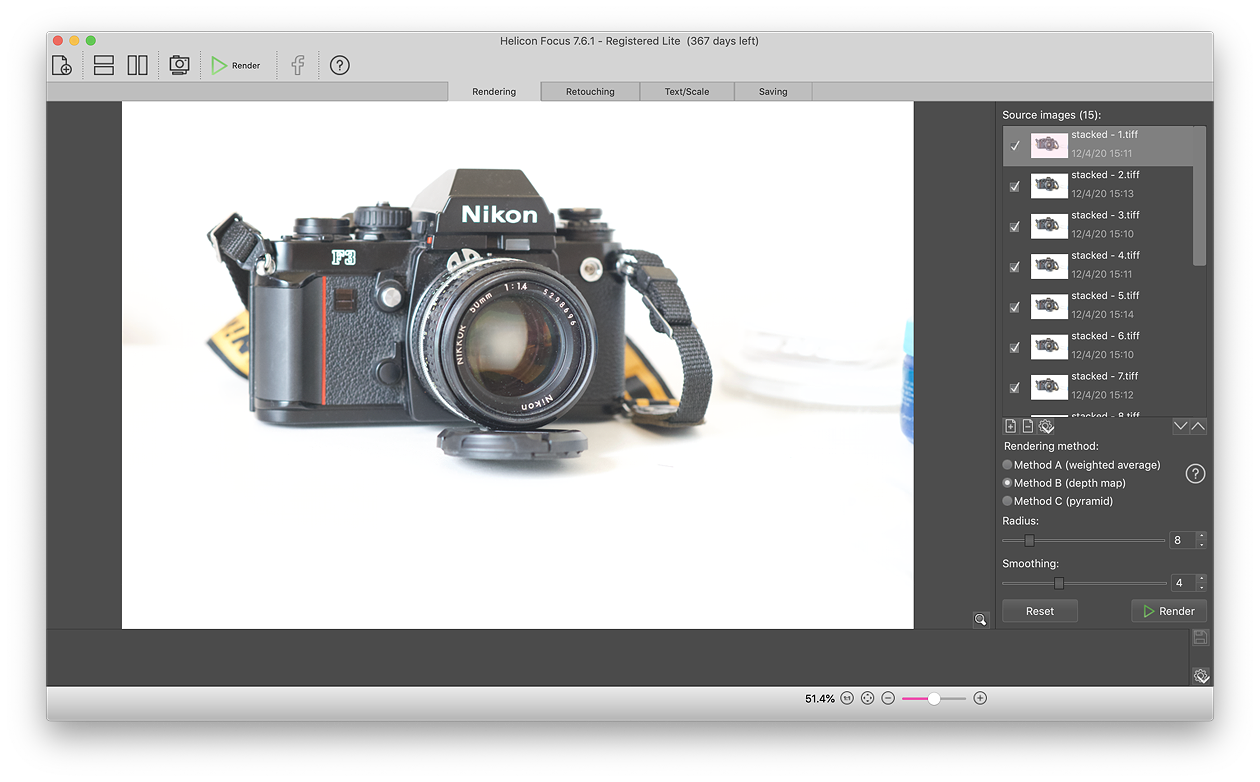Open source list settings gear icon
The image size is (1260, 782).
[1046, 426]
